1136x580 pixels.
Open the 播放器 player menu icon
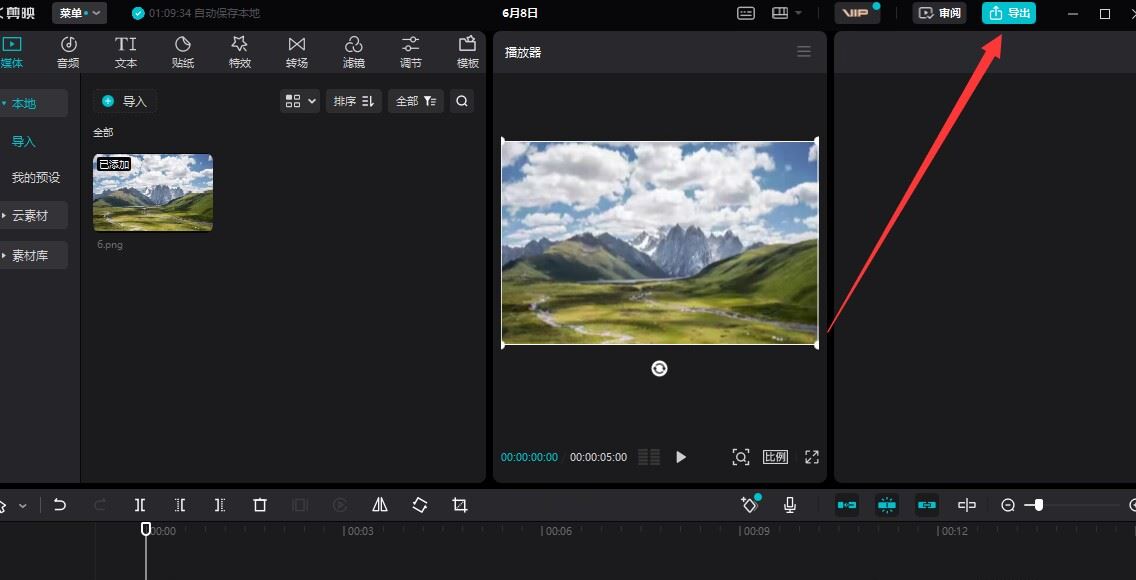coord(803,51)
